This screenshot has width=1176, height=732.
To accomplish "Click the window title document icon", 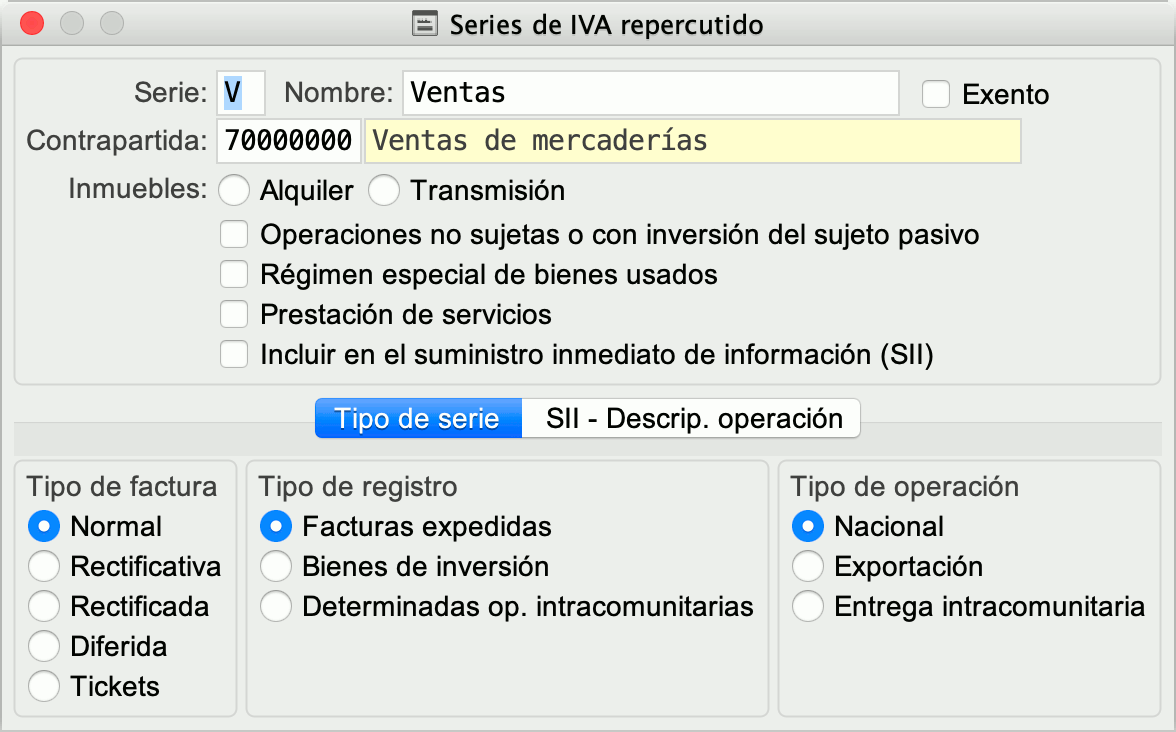I will pos(425,24).
